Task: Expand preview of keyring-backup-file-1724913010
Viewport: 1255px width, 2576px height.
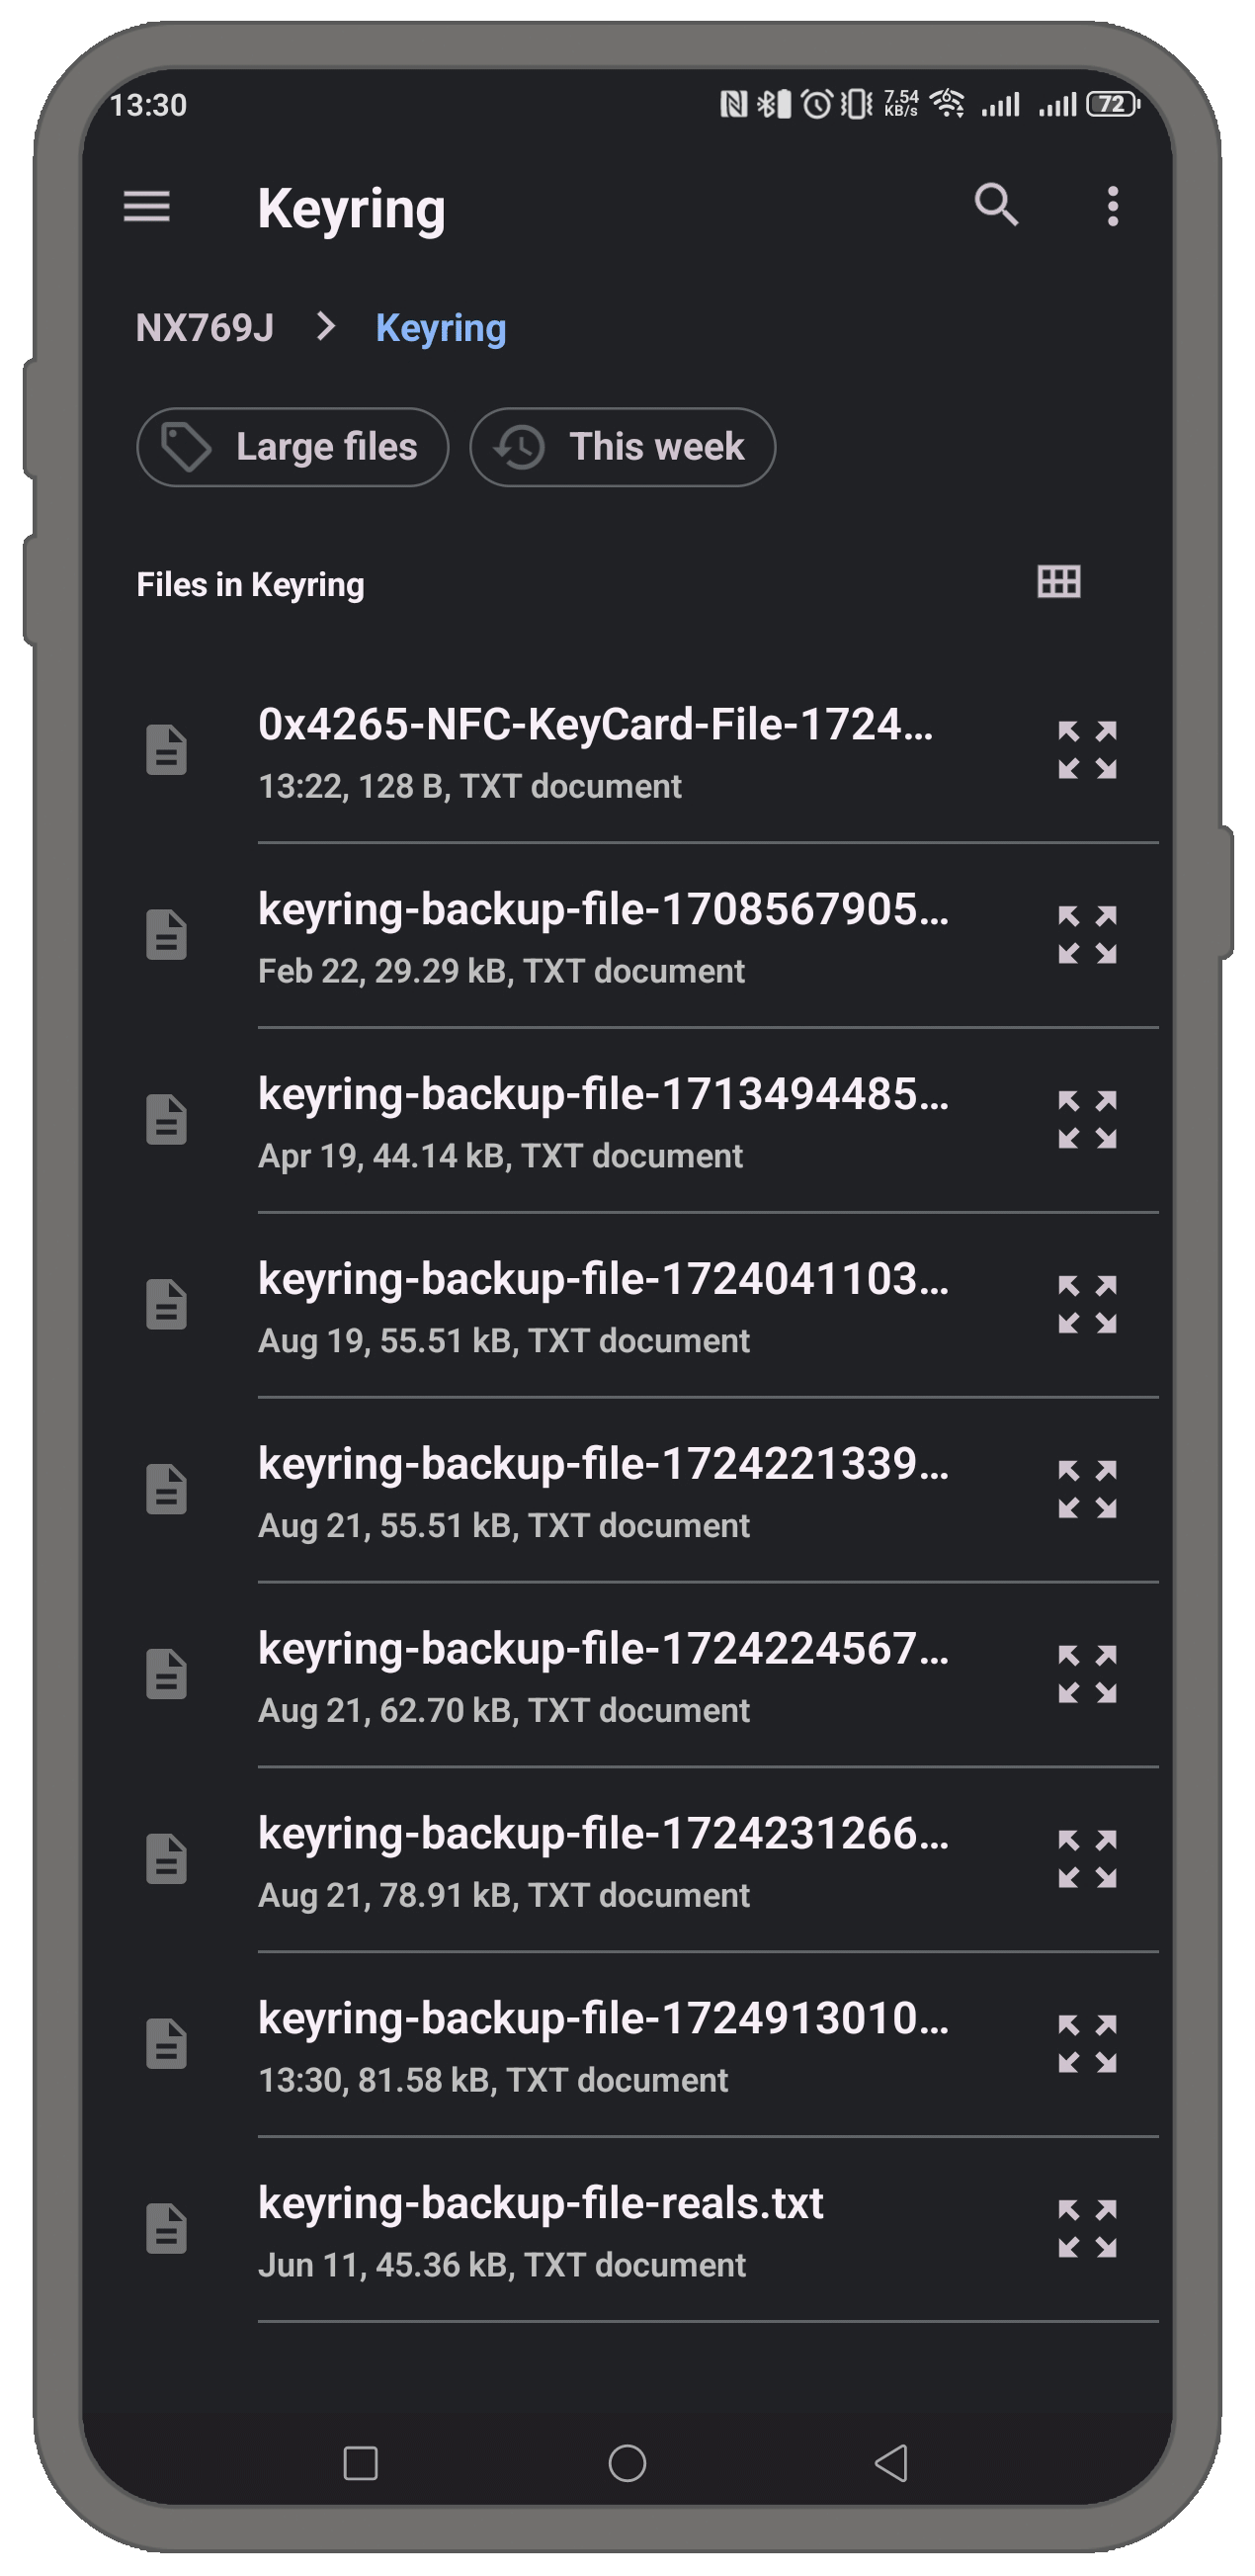Action: pyautogui.click(x=1087, y=2044)
